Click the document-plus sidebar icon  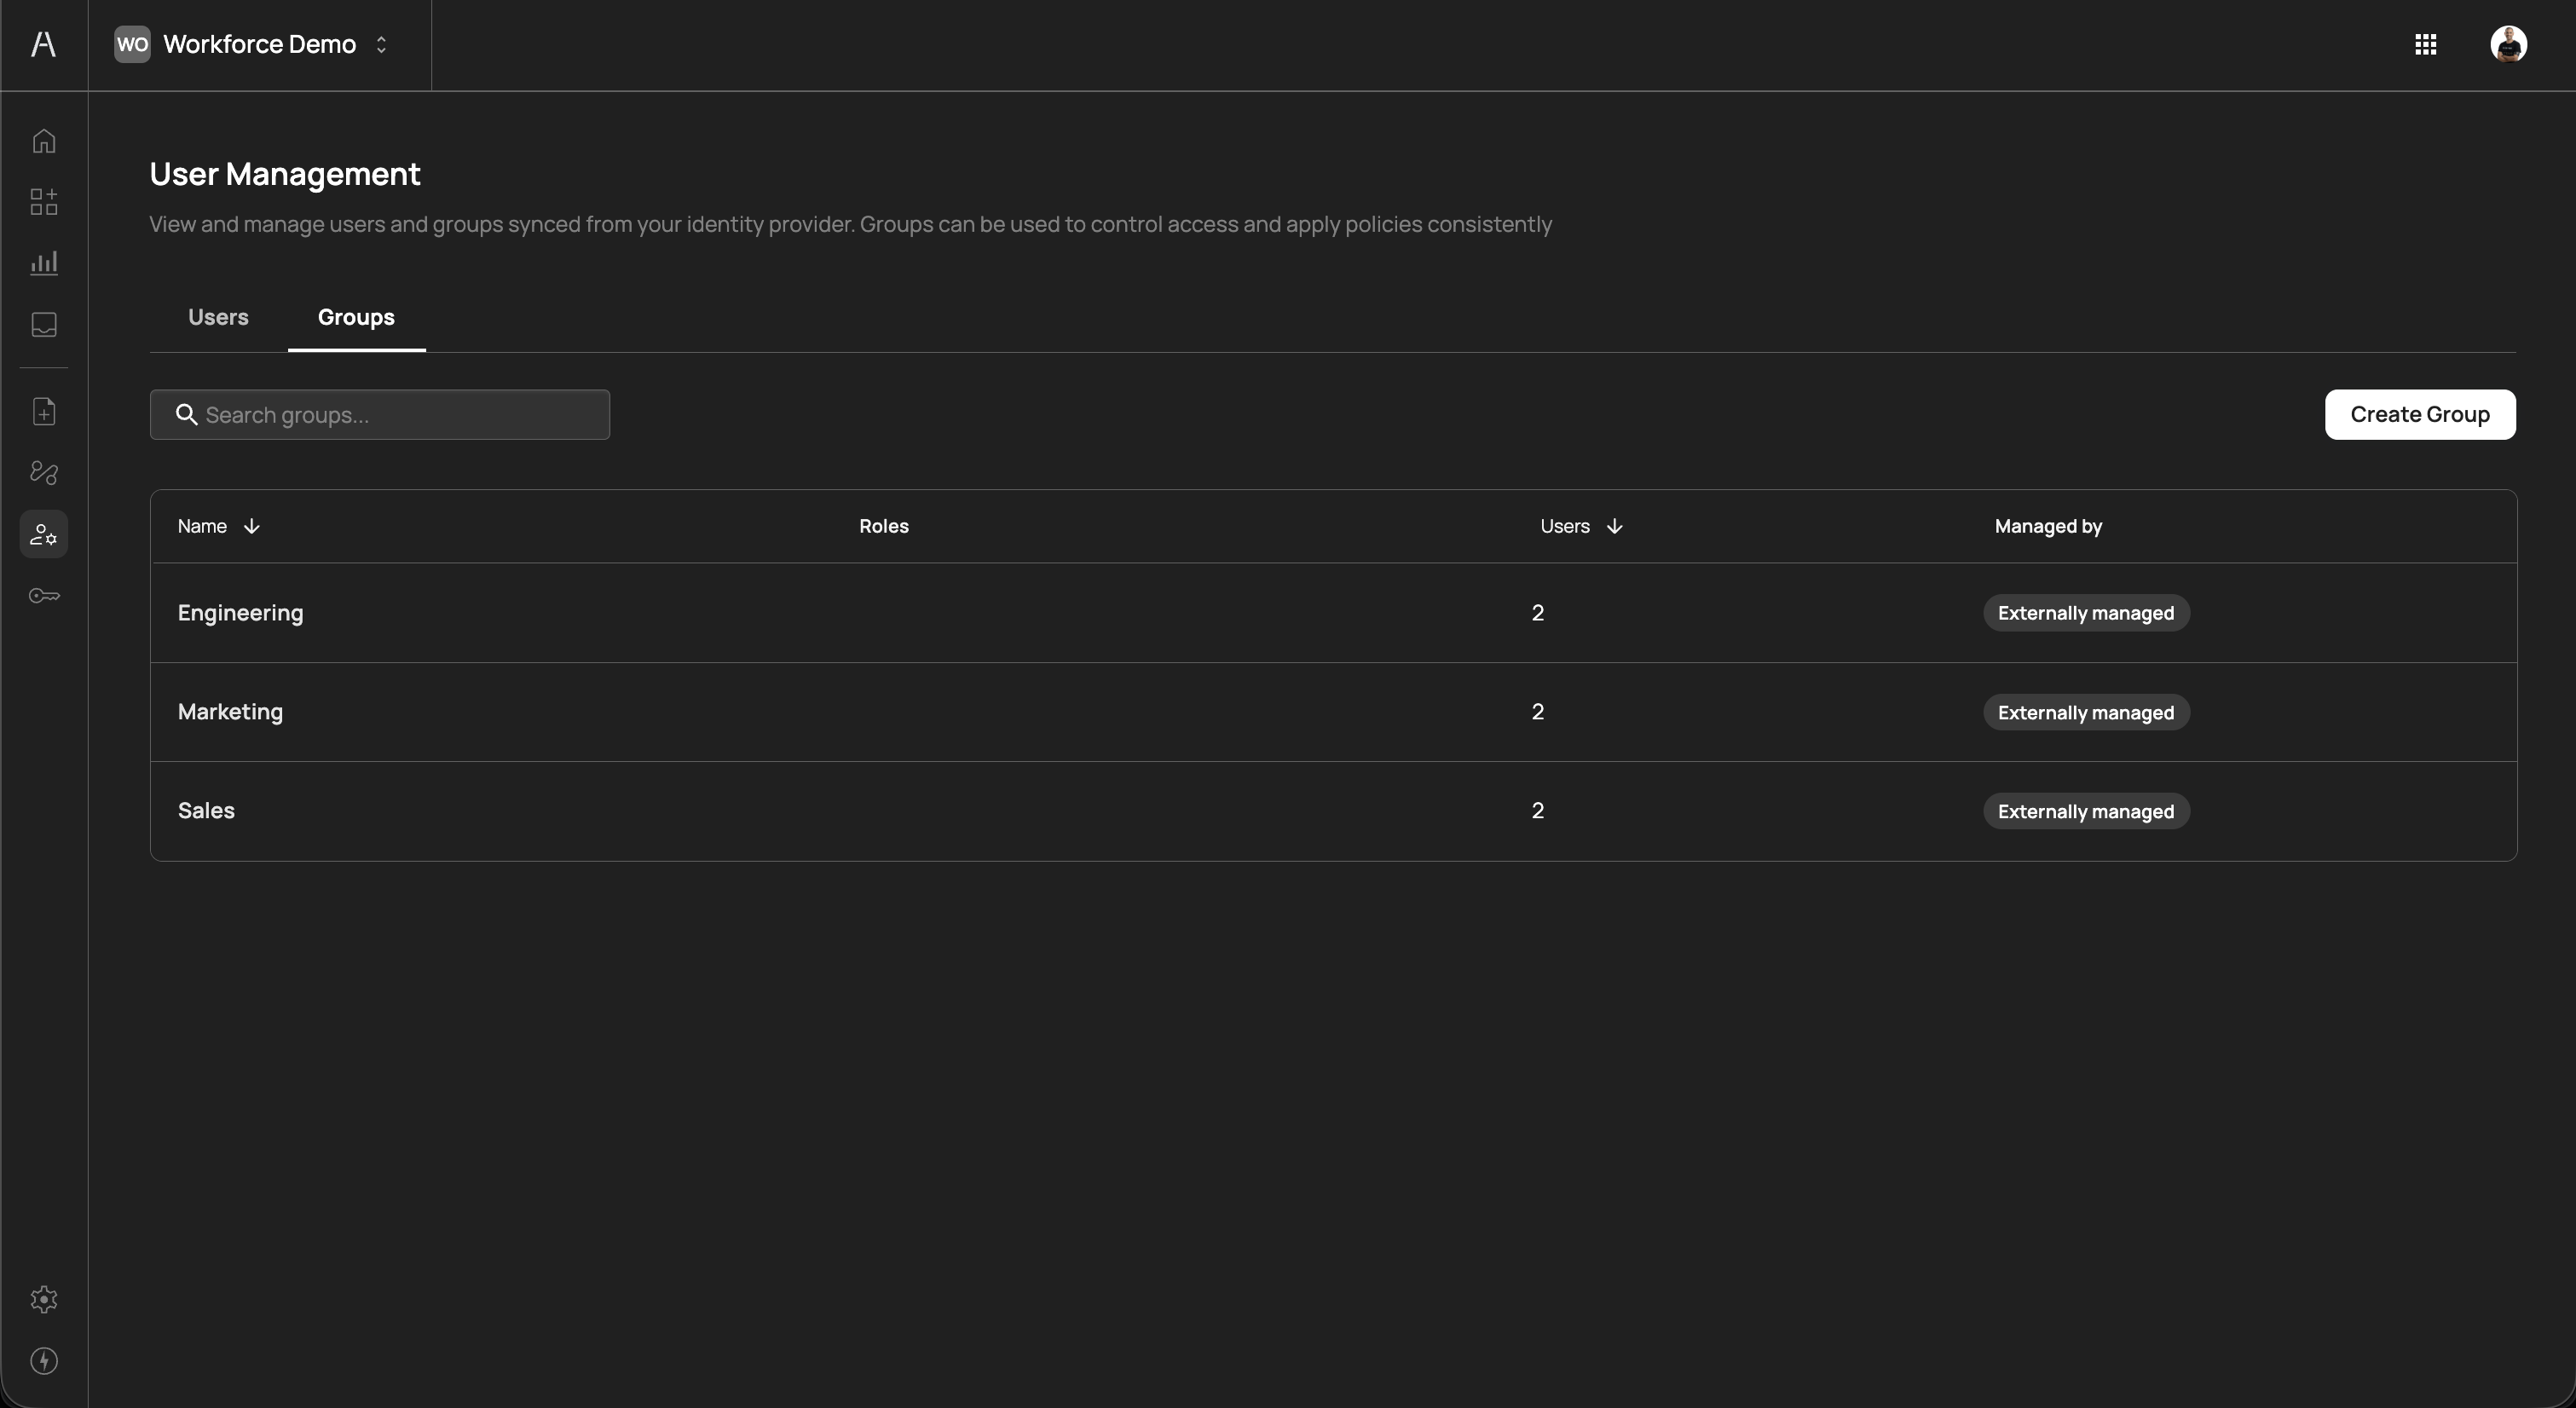(x=44, y=412)
